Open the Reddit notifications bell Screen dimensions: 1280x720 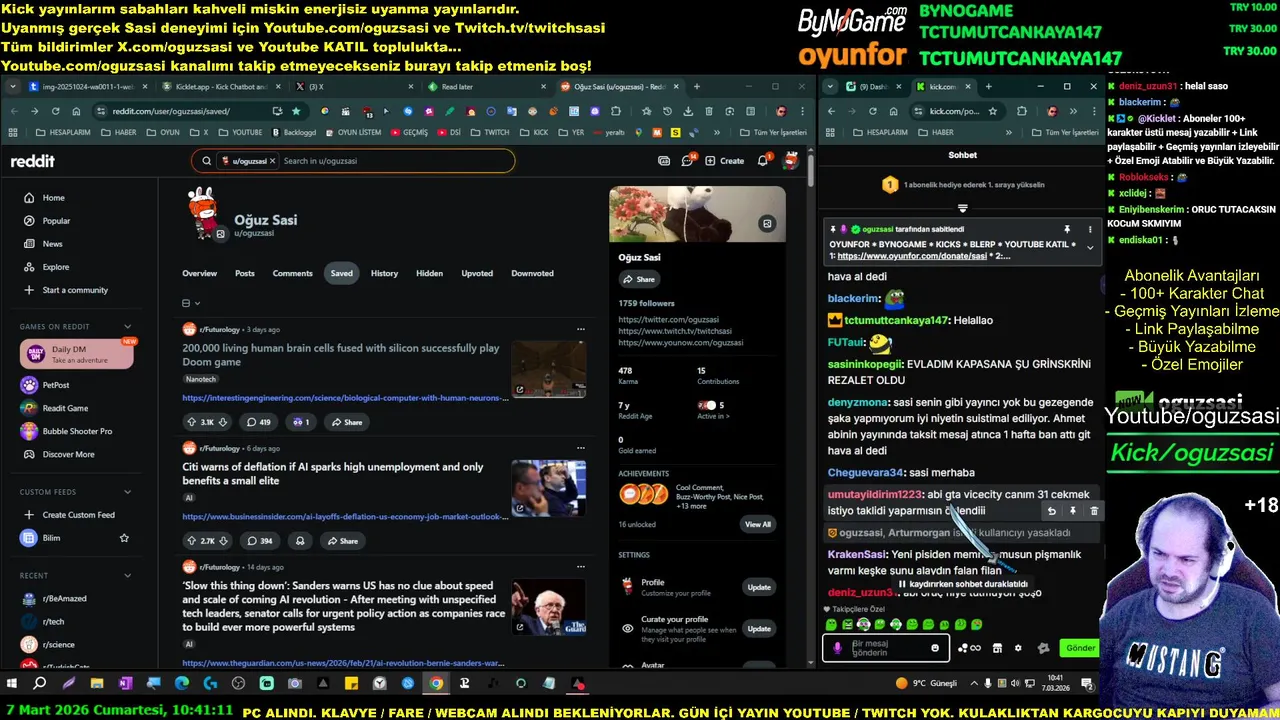point(763,160)
